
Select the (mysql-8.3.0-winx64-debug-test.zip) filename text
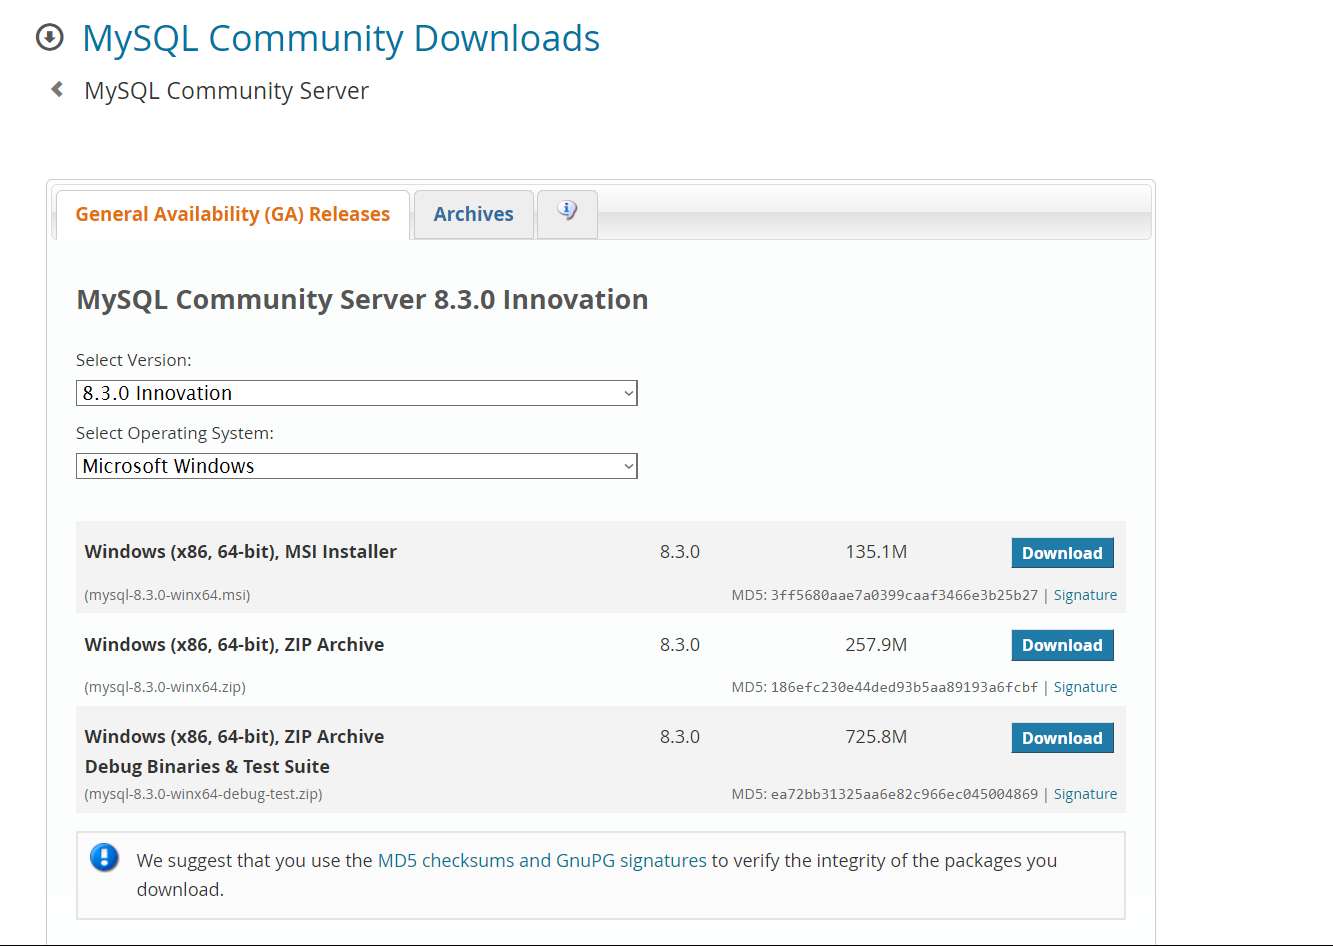204,794
